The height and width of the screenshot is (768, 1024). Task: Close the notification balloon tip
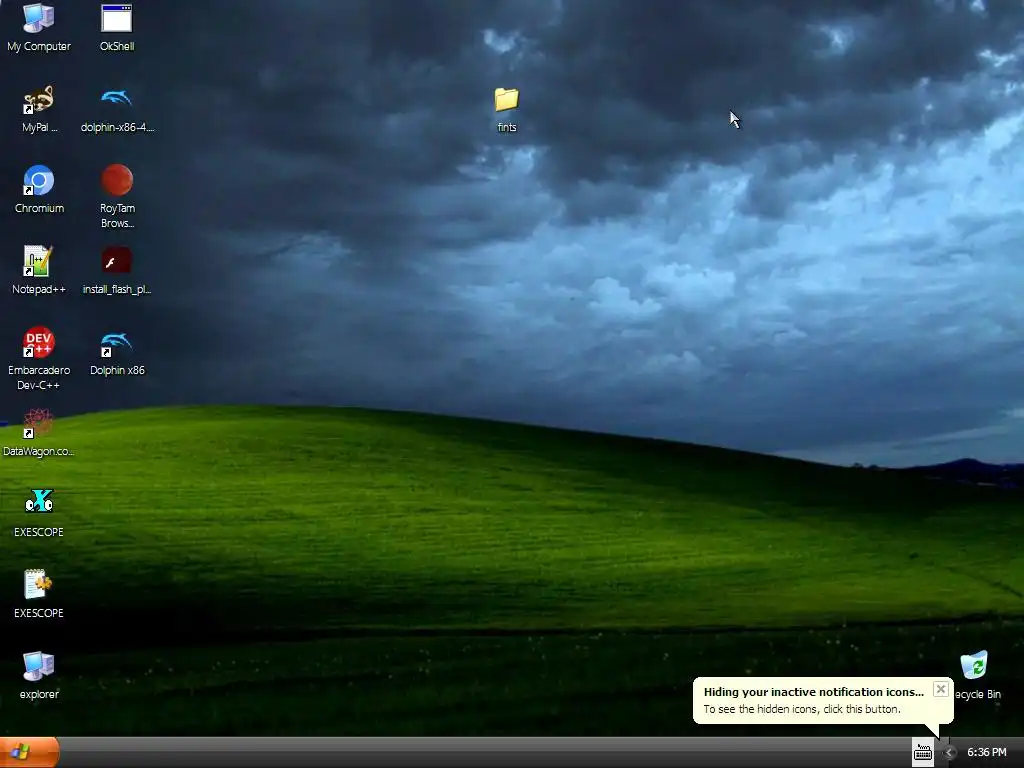pos(940,689)
